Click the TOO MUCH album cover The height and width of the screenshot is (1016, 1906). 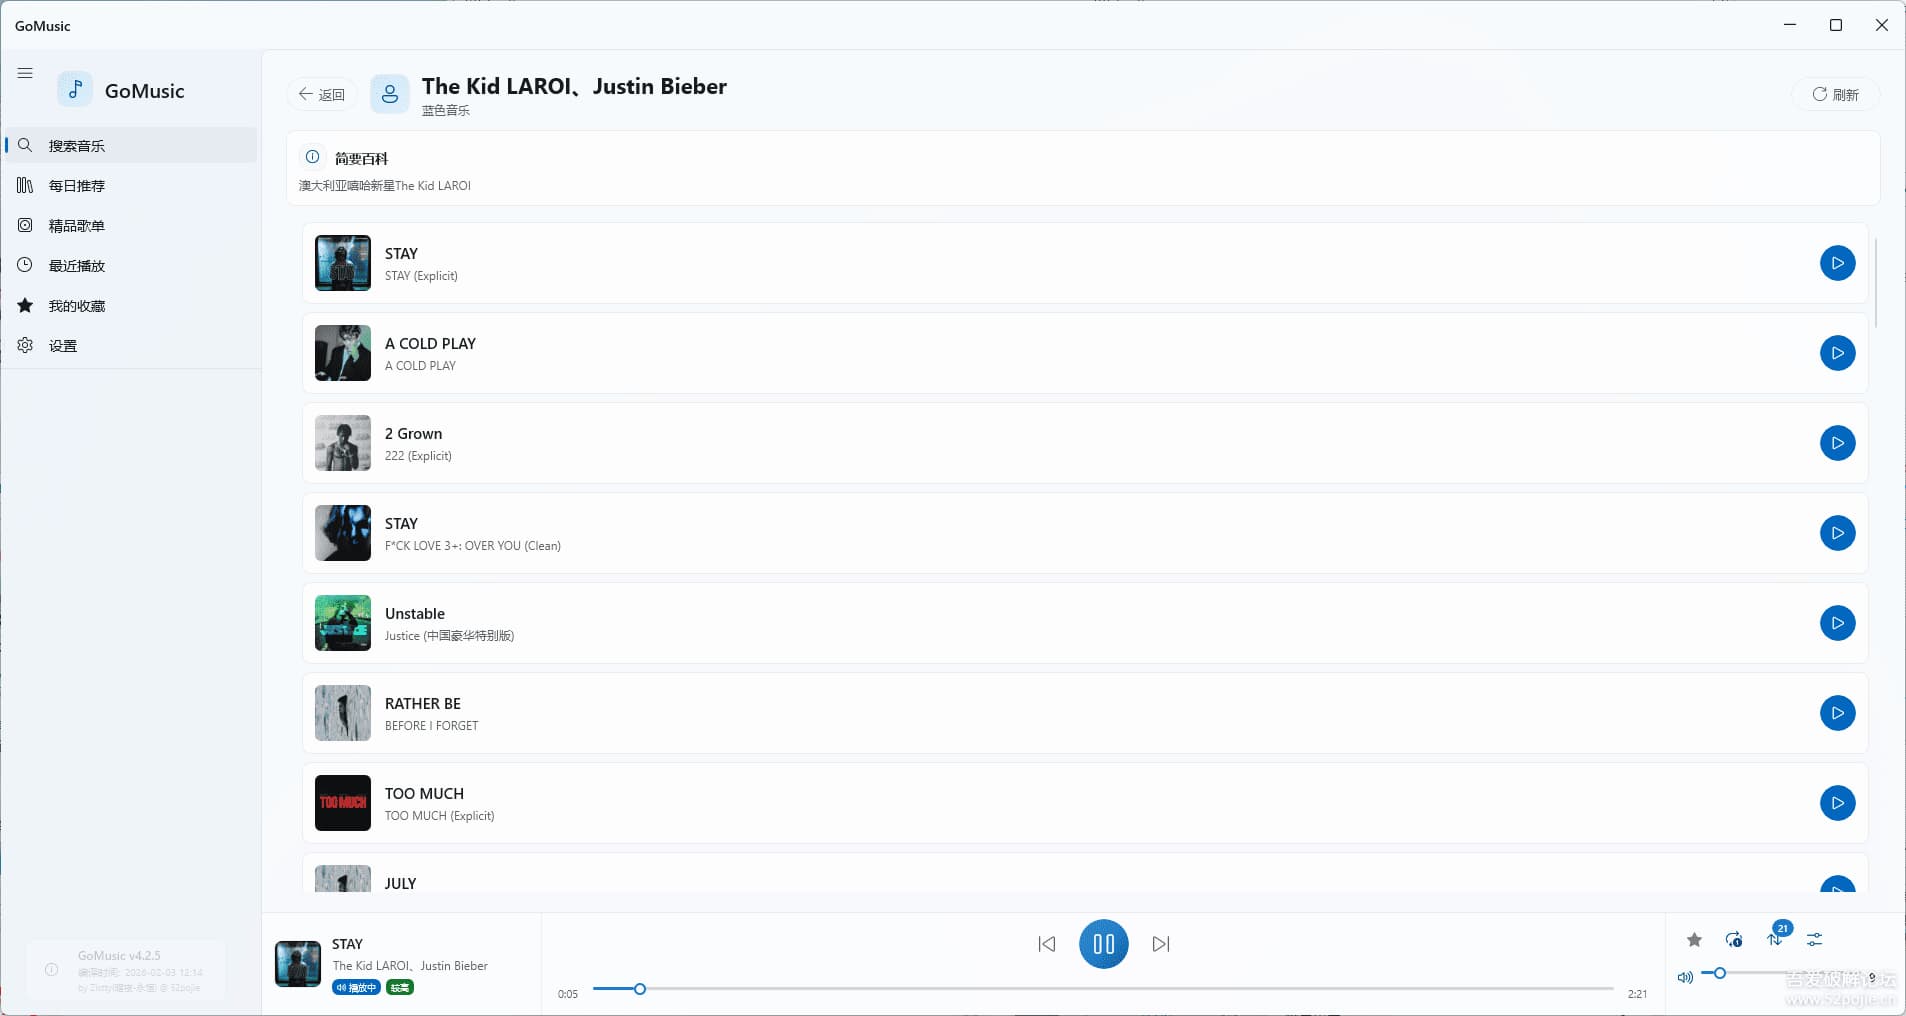[x=343, y=803]
